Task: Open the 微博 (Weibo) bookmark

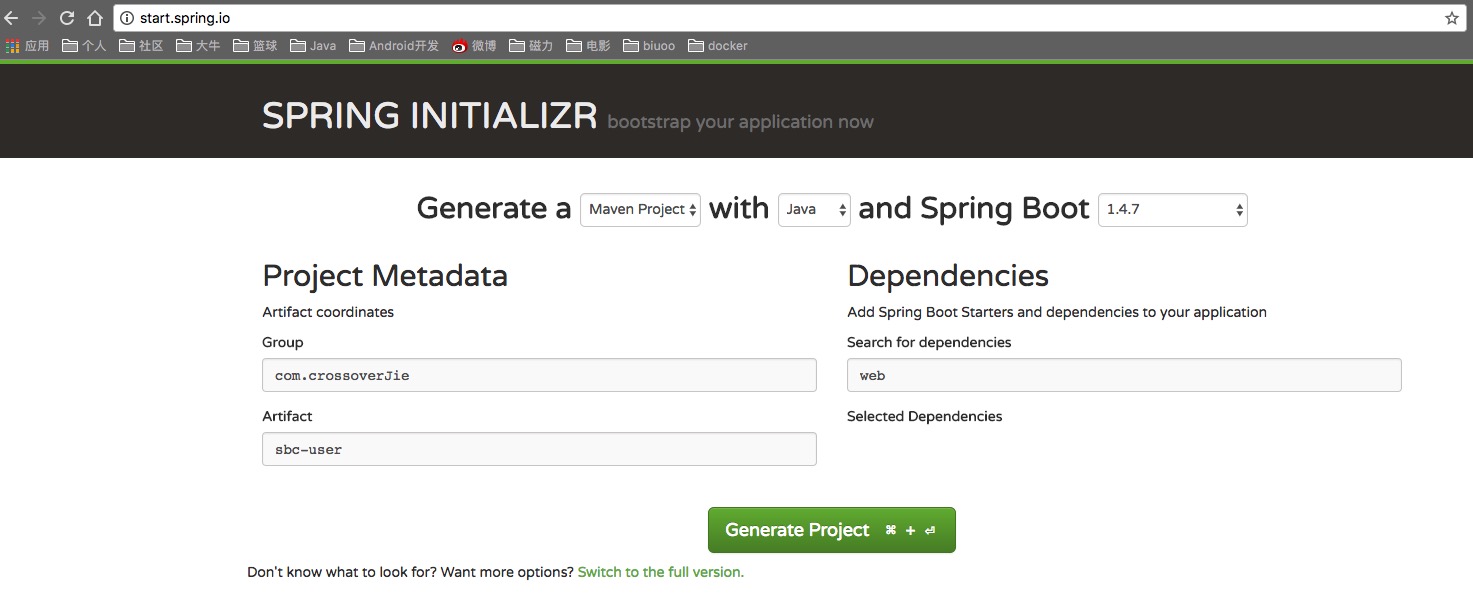Action: pyautogui.click(x=475, y=45)
